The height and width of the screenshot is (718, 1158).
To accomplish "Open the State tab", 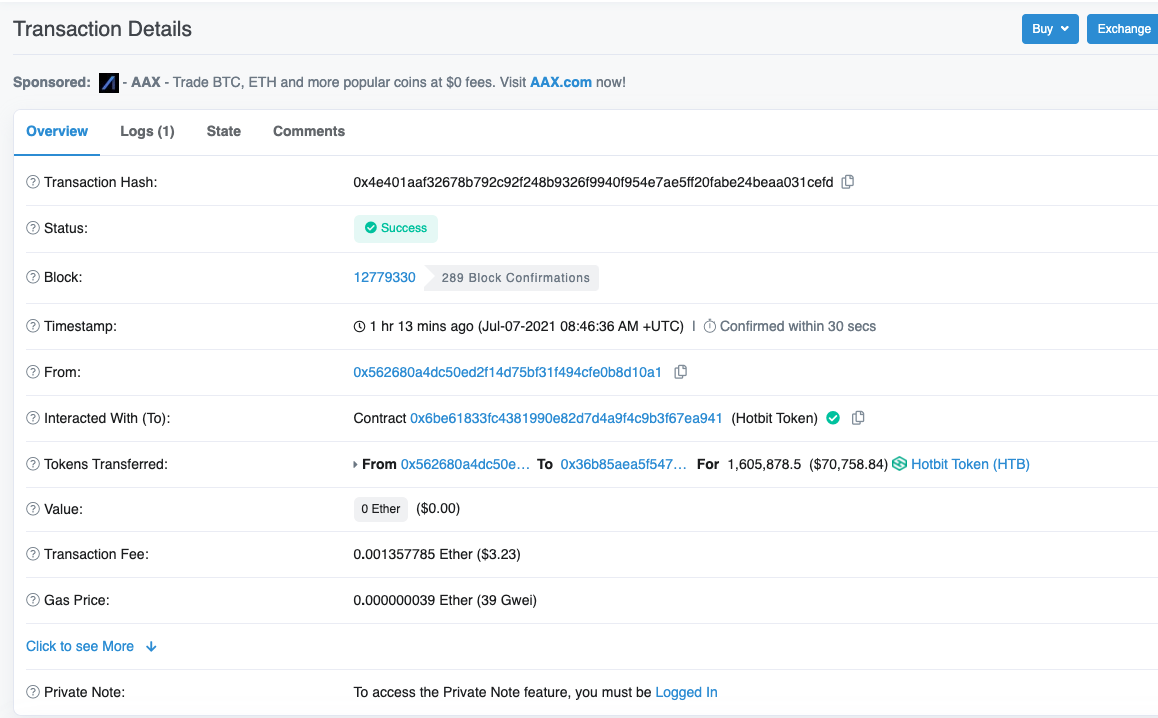I will (x=224, y=131).
